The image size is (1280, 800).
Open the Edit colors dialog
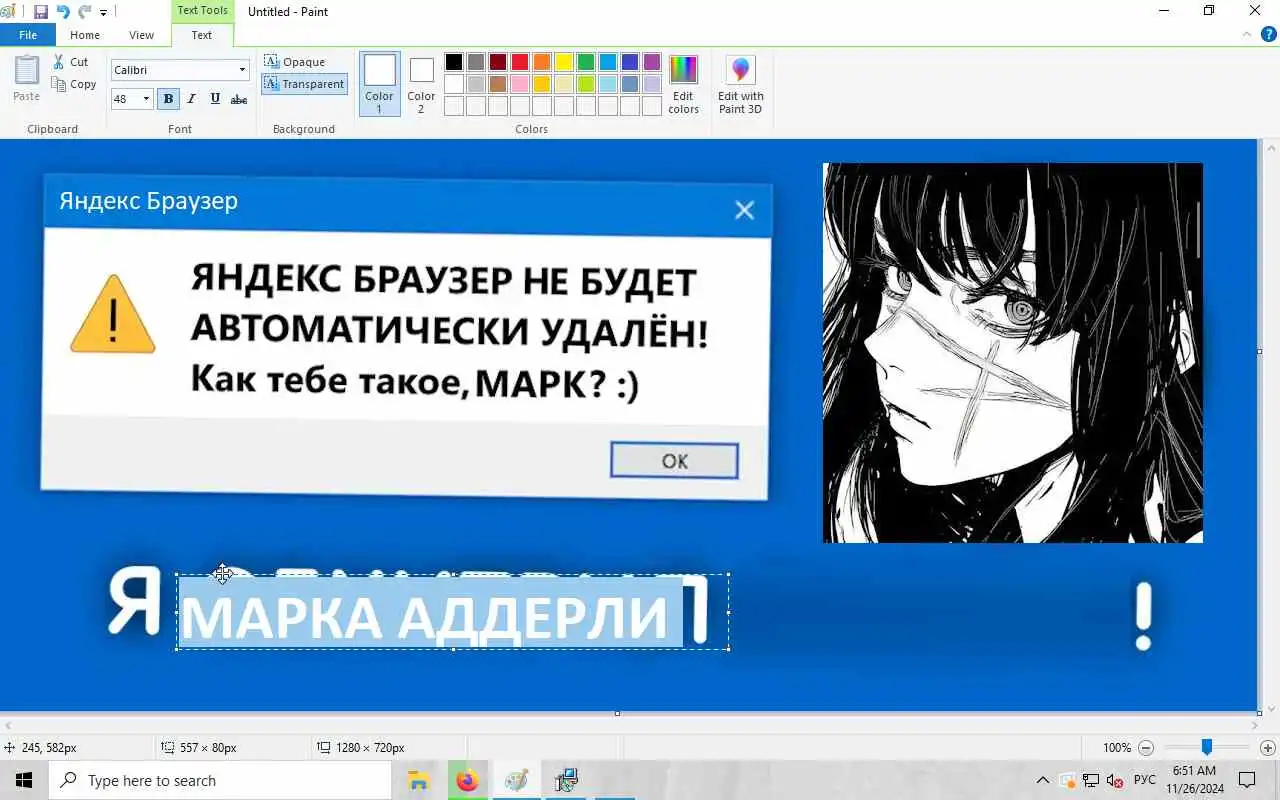684,84
